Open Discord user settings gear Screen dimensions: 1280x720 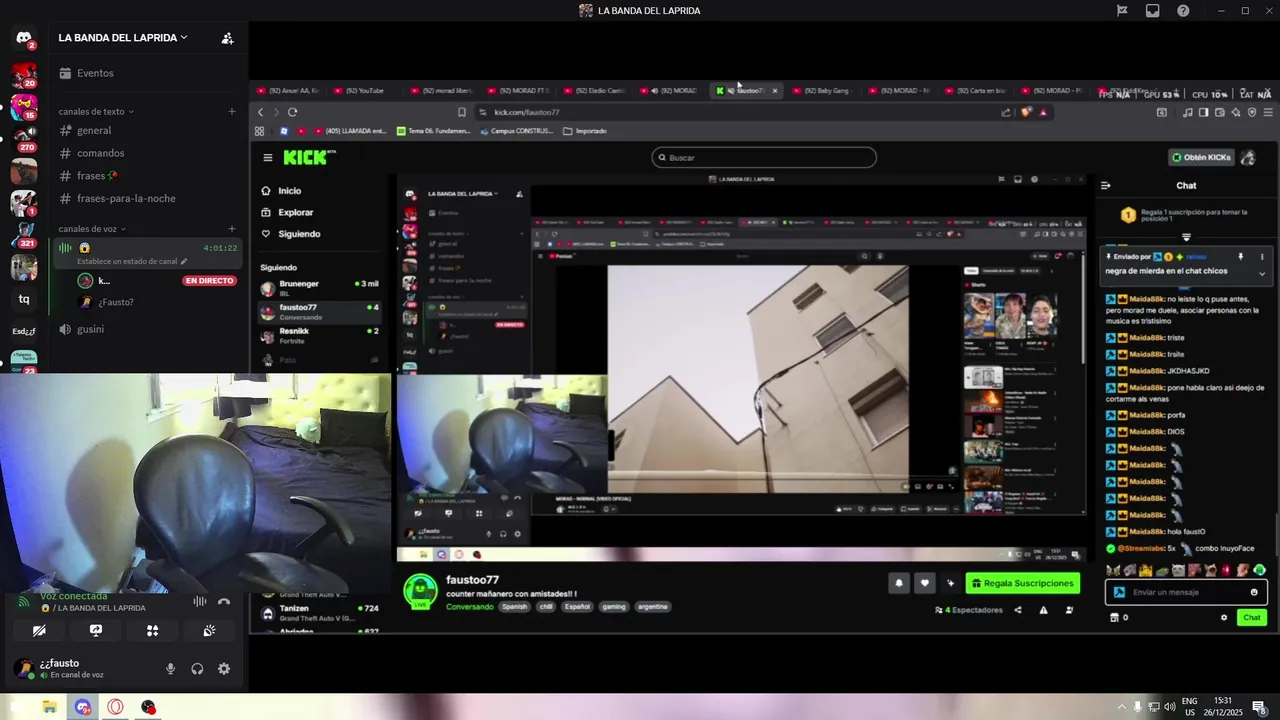click(224, 669)
